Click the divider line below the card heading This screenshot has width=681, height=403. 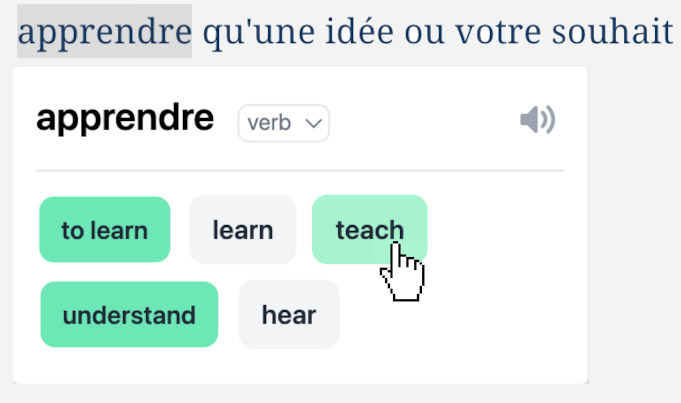pyautogui.click(x=300, y=171)
